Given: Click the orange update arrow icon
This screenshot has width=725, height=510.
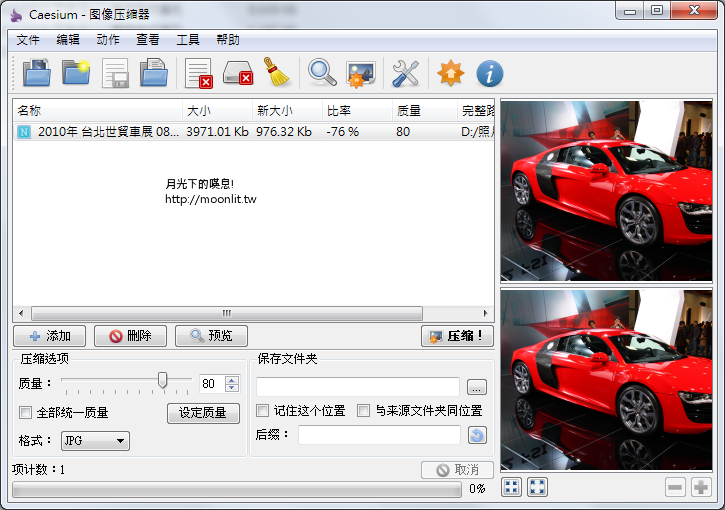Looking at the screenshot, I should tap(451, 73).
